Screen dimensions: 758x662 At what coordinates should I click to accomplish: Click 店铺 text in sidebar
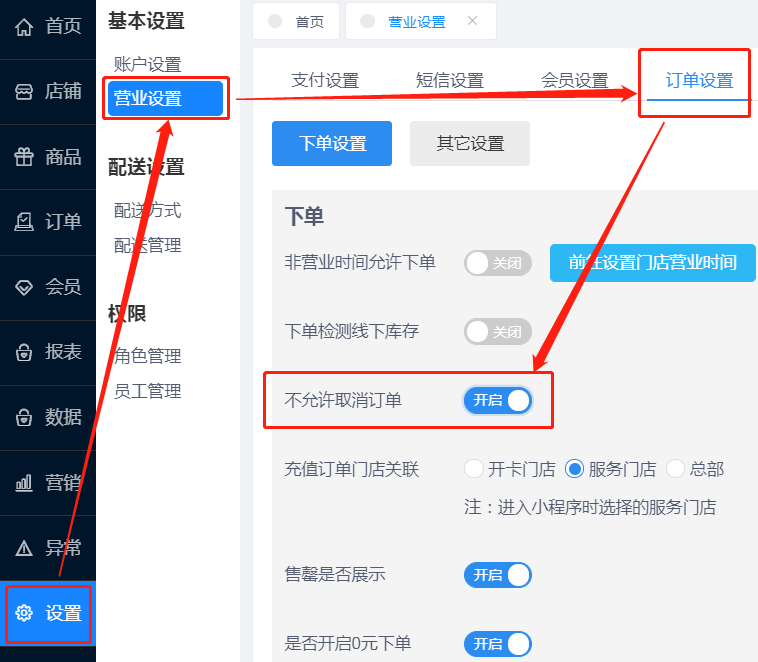tap(63, 91)
